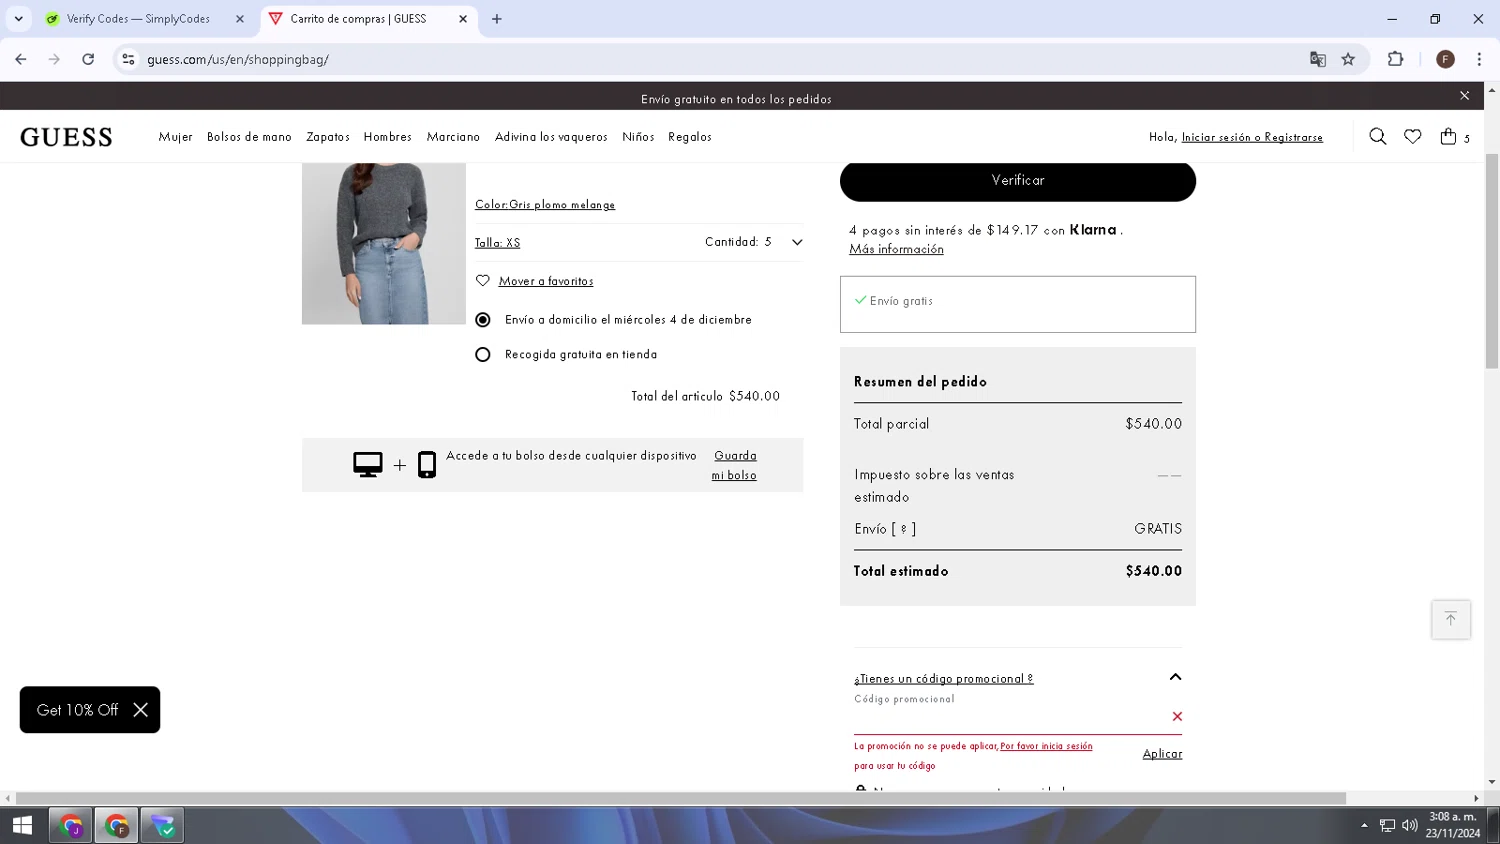This screenshot has height=844, width=1500.
Task: Click Por favor inicia sesión link
Action: click(1046, 746)
